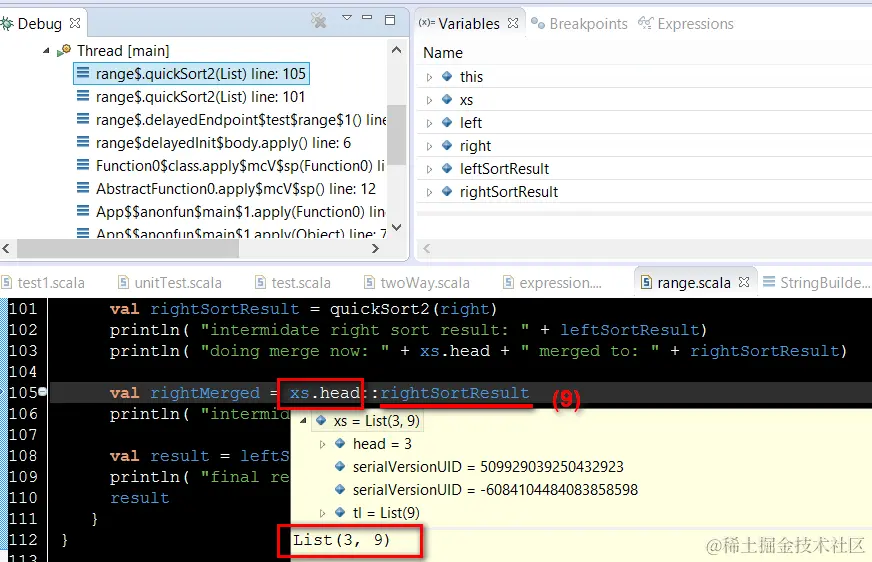Close the Debug view tab

click(75, 23)
